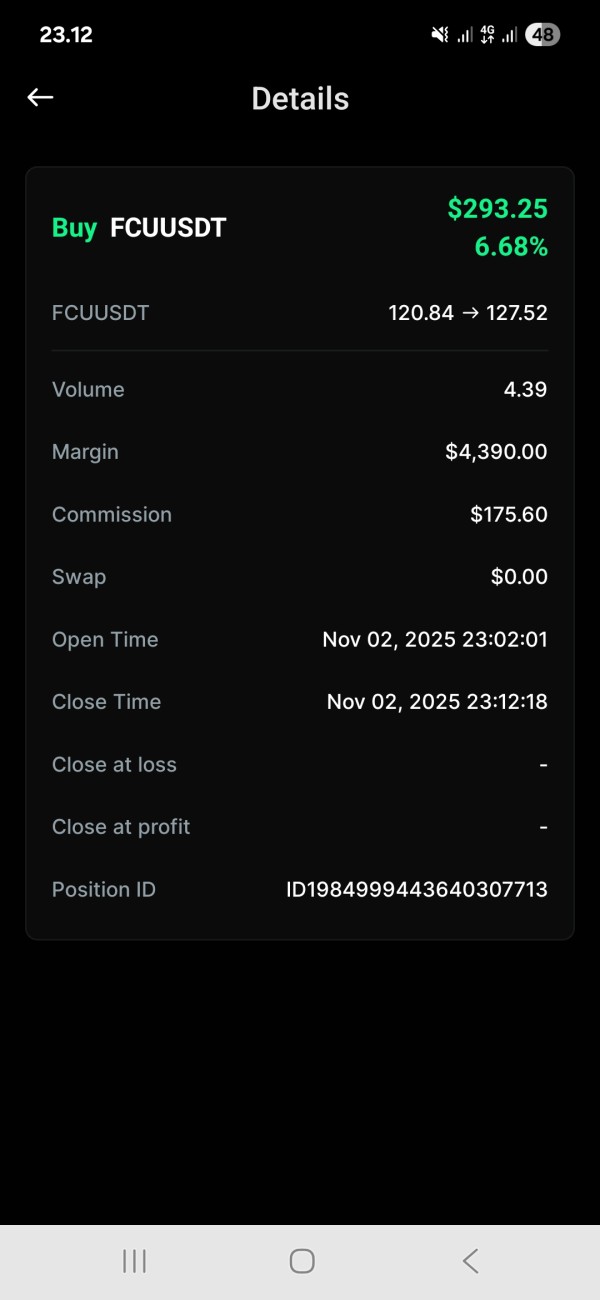Tap the back arrow icon
Viewport: 600px width, 1300px height.
point(40,97)
